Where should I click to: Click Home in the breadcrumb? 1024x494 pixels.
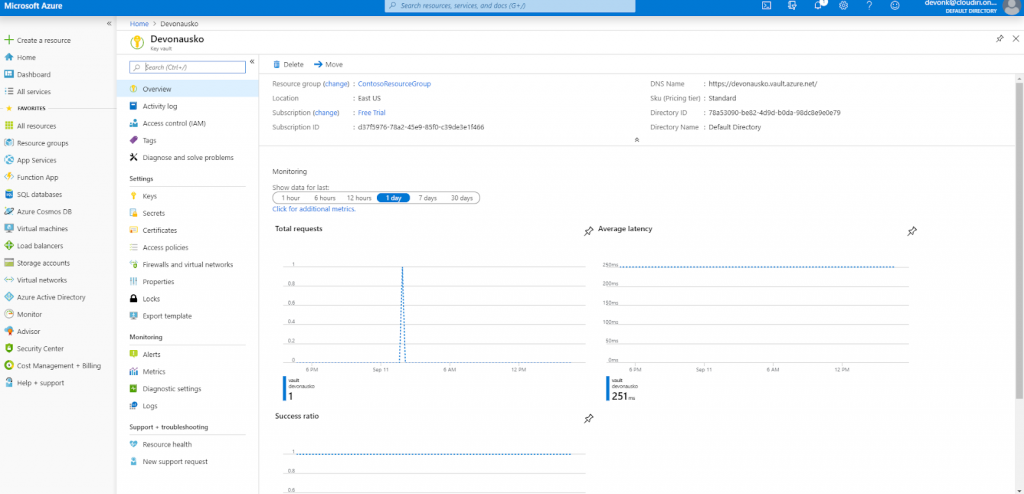(138, 24)
